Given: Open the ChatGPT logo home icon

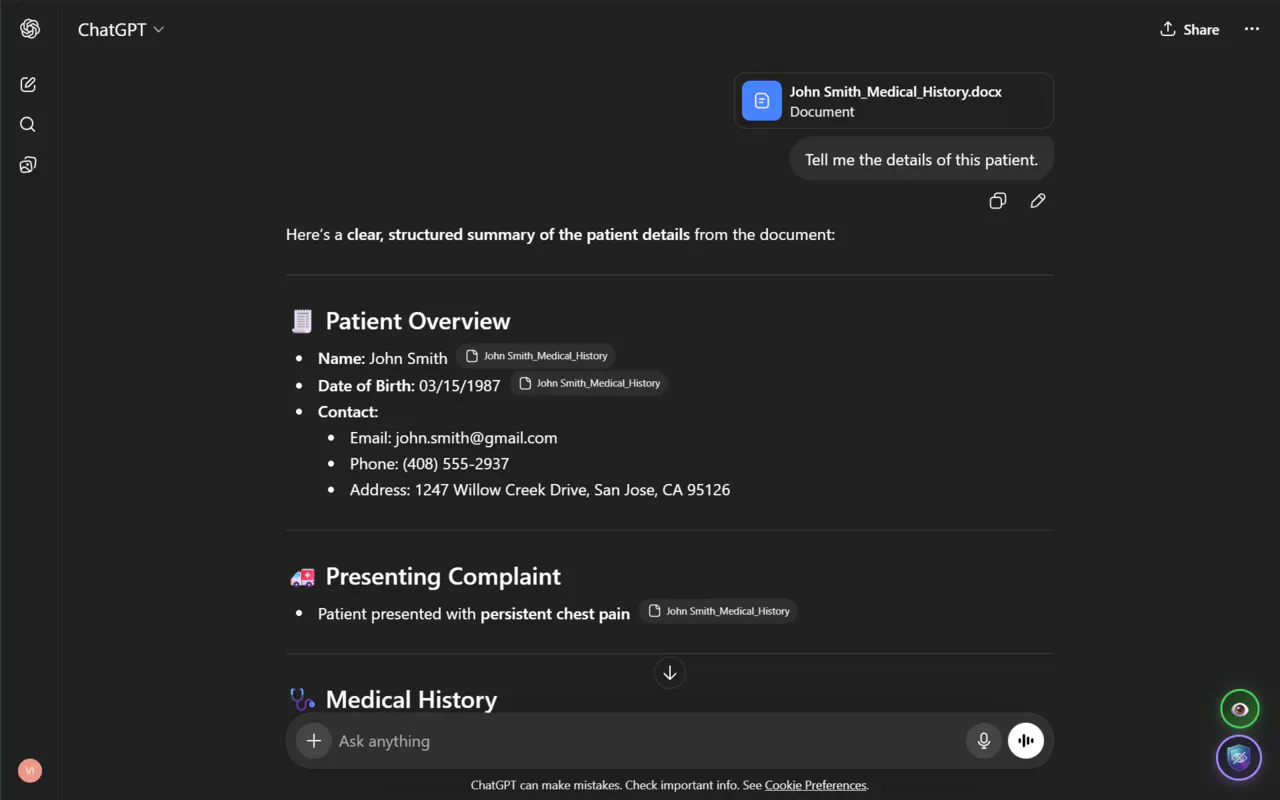Looking at the screenshot, I should click(x=30, y=29).
